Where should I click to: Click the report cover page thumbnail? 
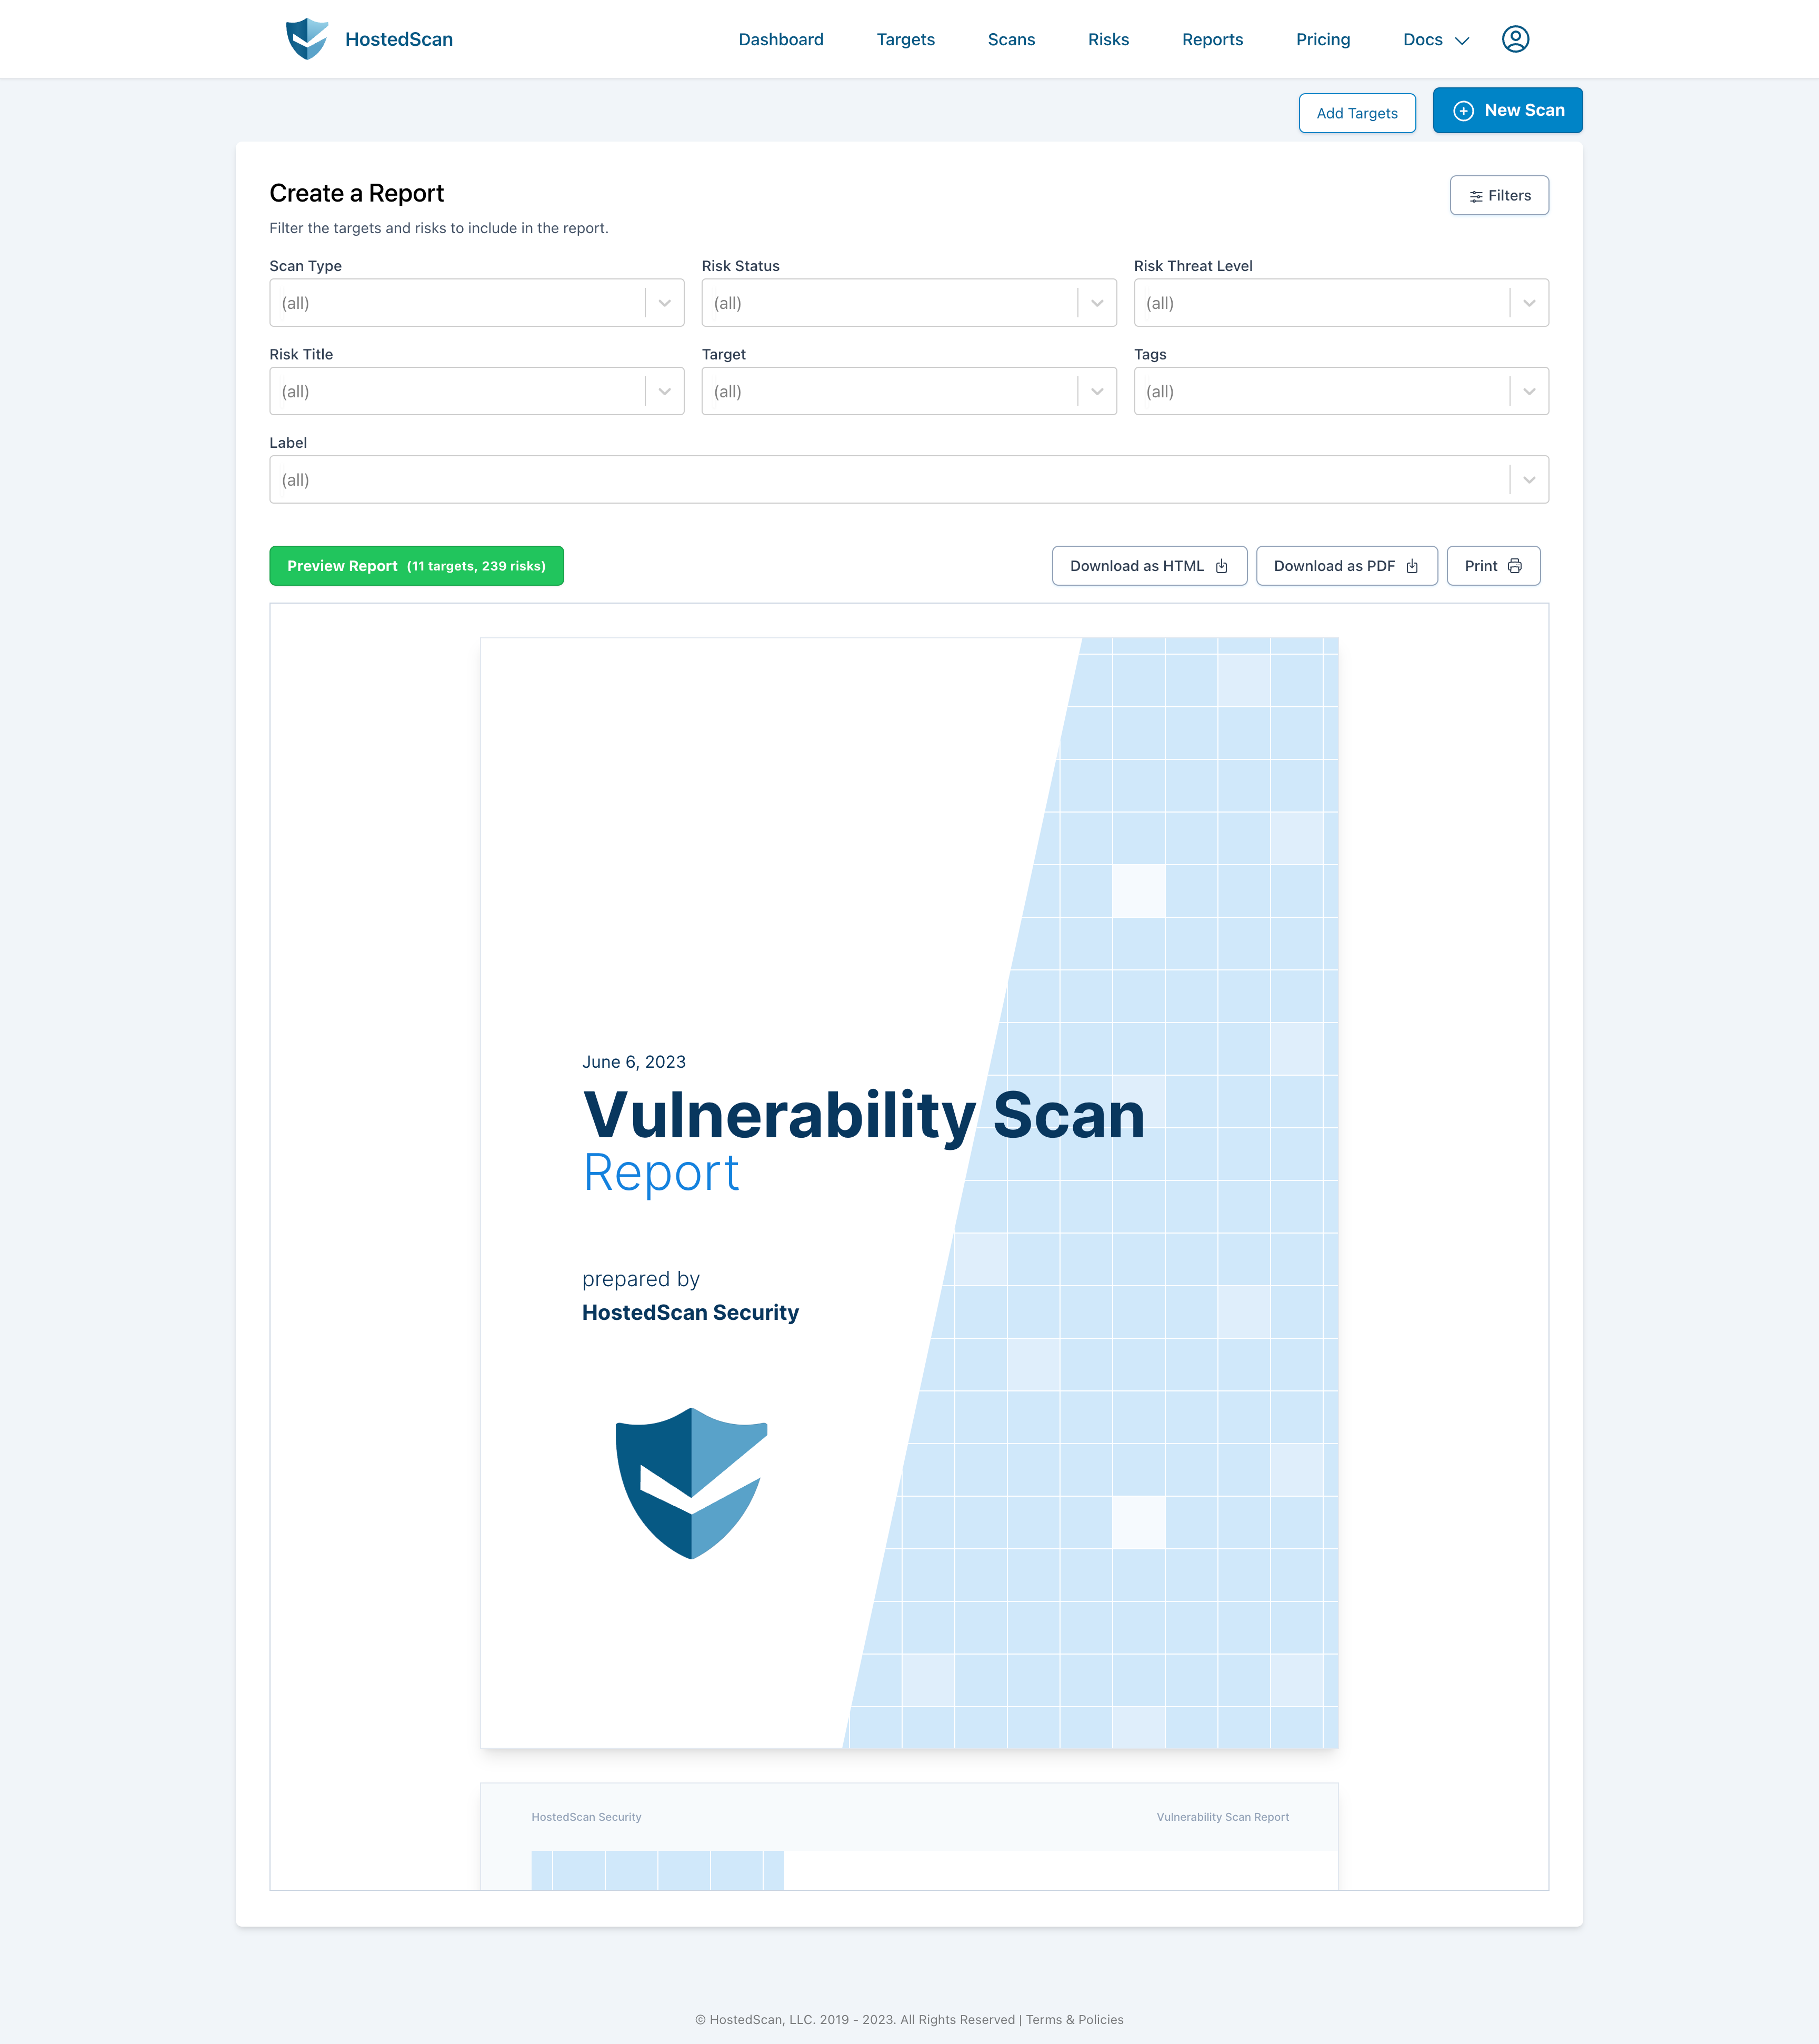point(908,1192)
